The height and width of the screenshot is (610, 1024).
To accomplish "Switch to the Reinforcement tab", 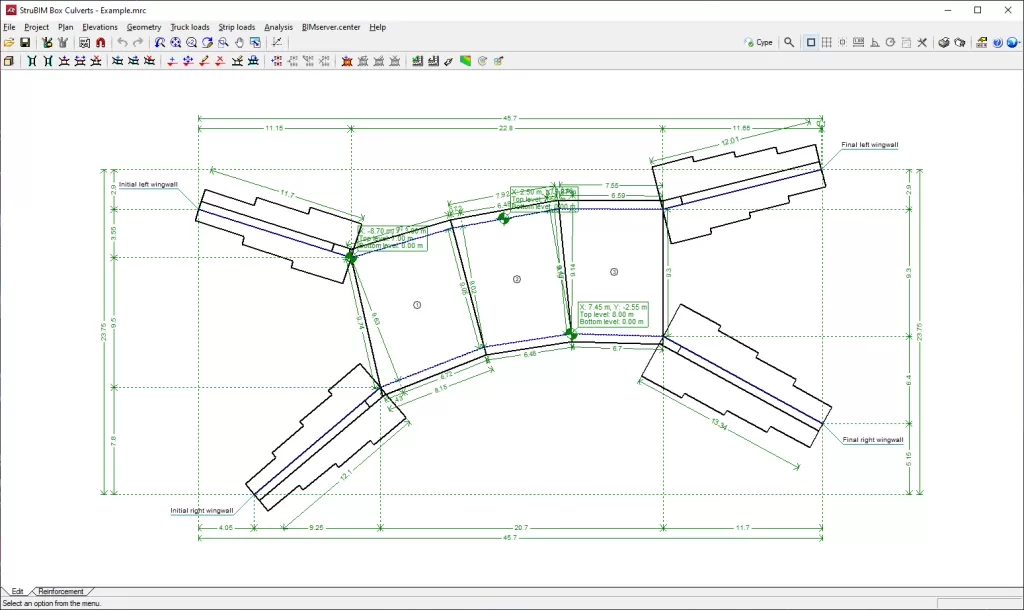I will (60, 592).
